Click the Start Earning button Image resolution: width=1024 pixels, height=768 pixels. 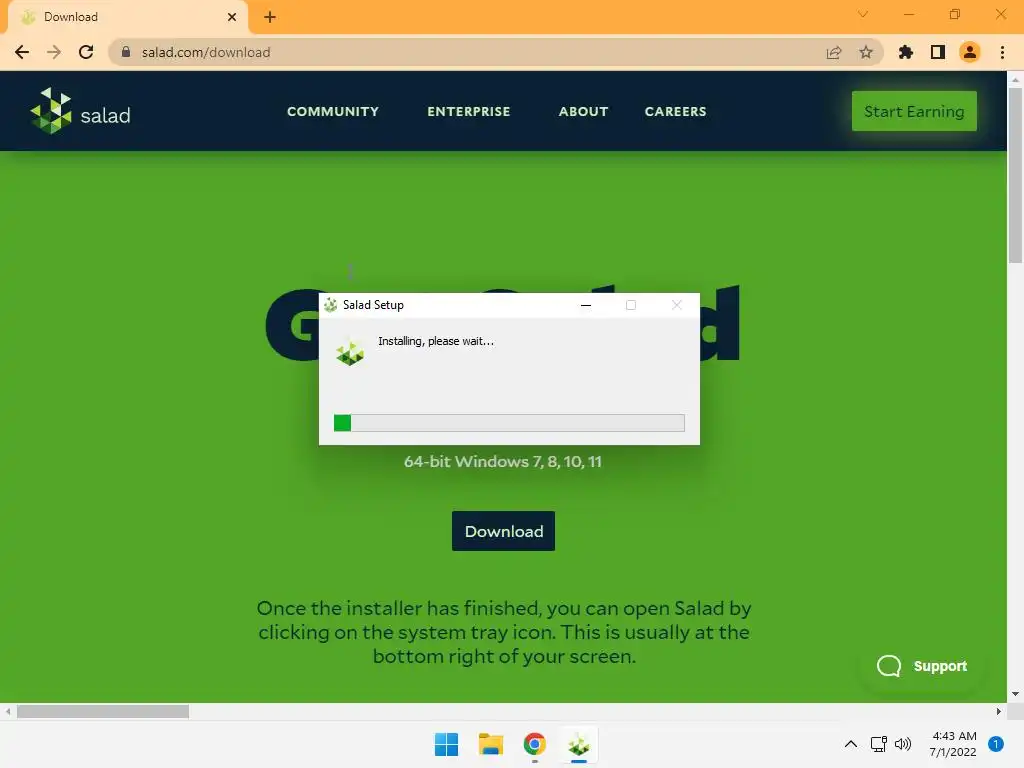pos(914,111)
